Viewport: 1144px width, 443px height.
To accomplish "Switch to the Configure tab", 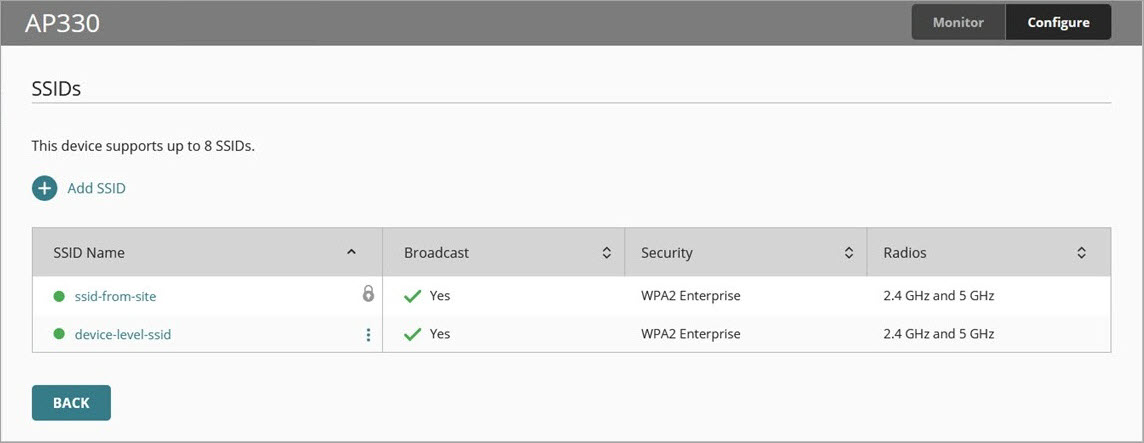I will coord(1058,22).
